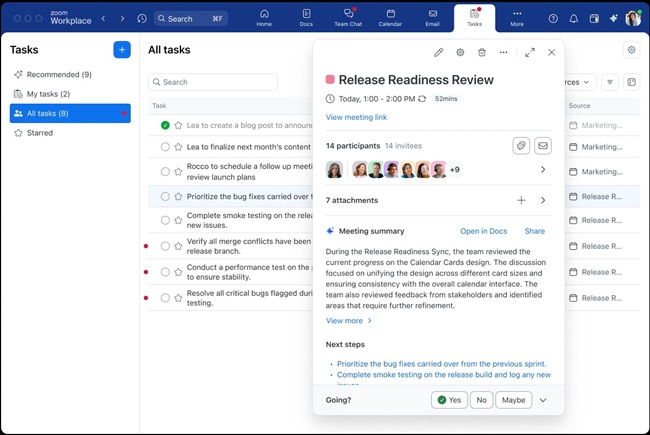The image size is (650, 435).
Task: Click the pencil edit icon in meeting panel
Action: click(x=438, y=52)
